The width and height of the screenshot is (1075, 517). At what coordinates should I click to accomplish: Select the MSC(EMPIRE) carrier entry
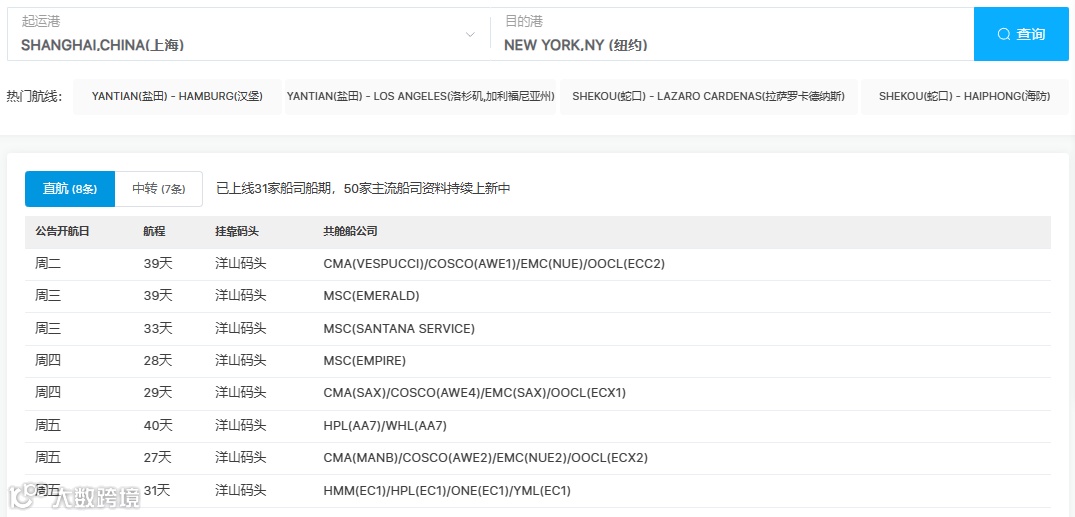364,361
